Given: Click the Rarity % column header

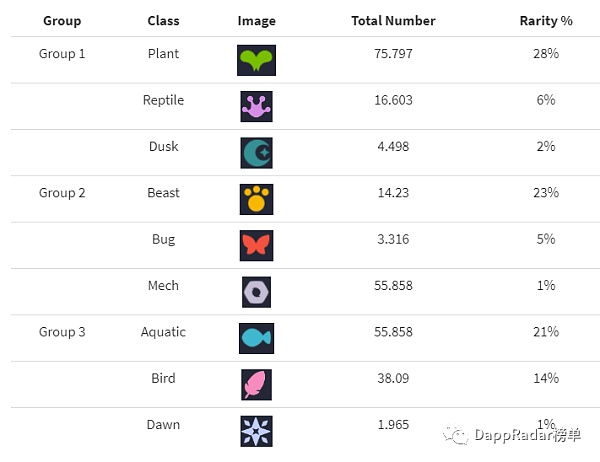Looking at the screenshot, I should click(546, 21).
